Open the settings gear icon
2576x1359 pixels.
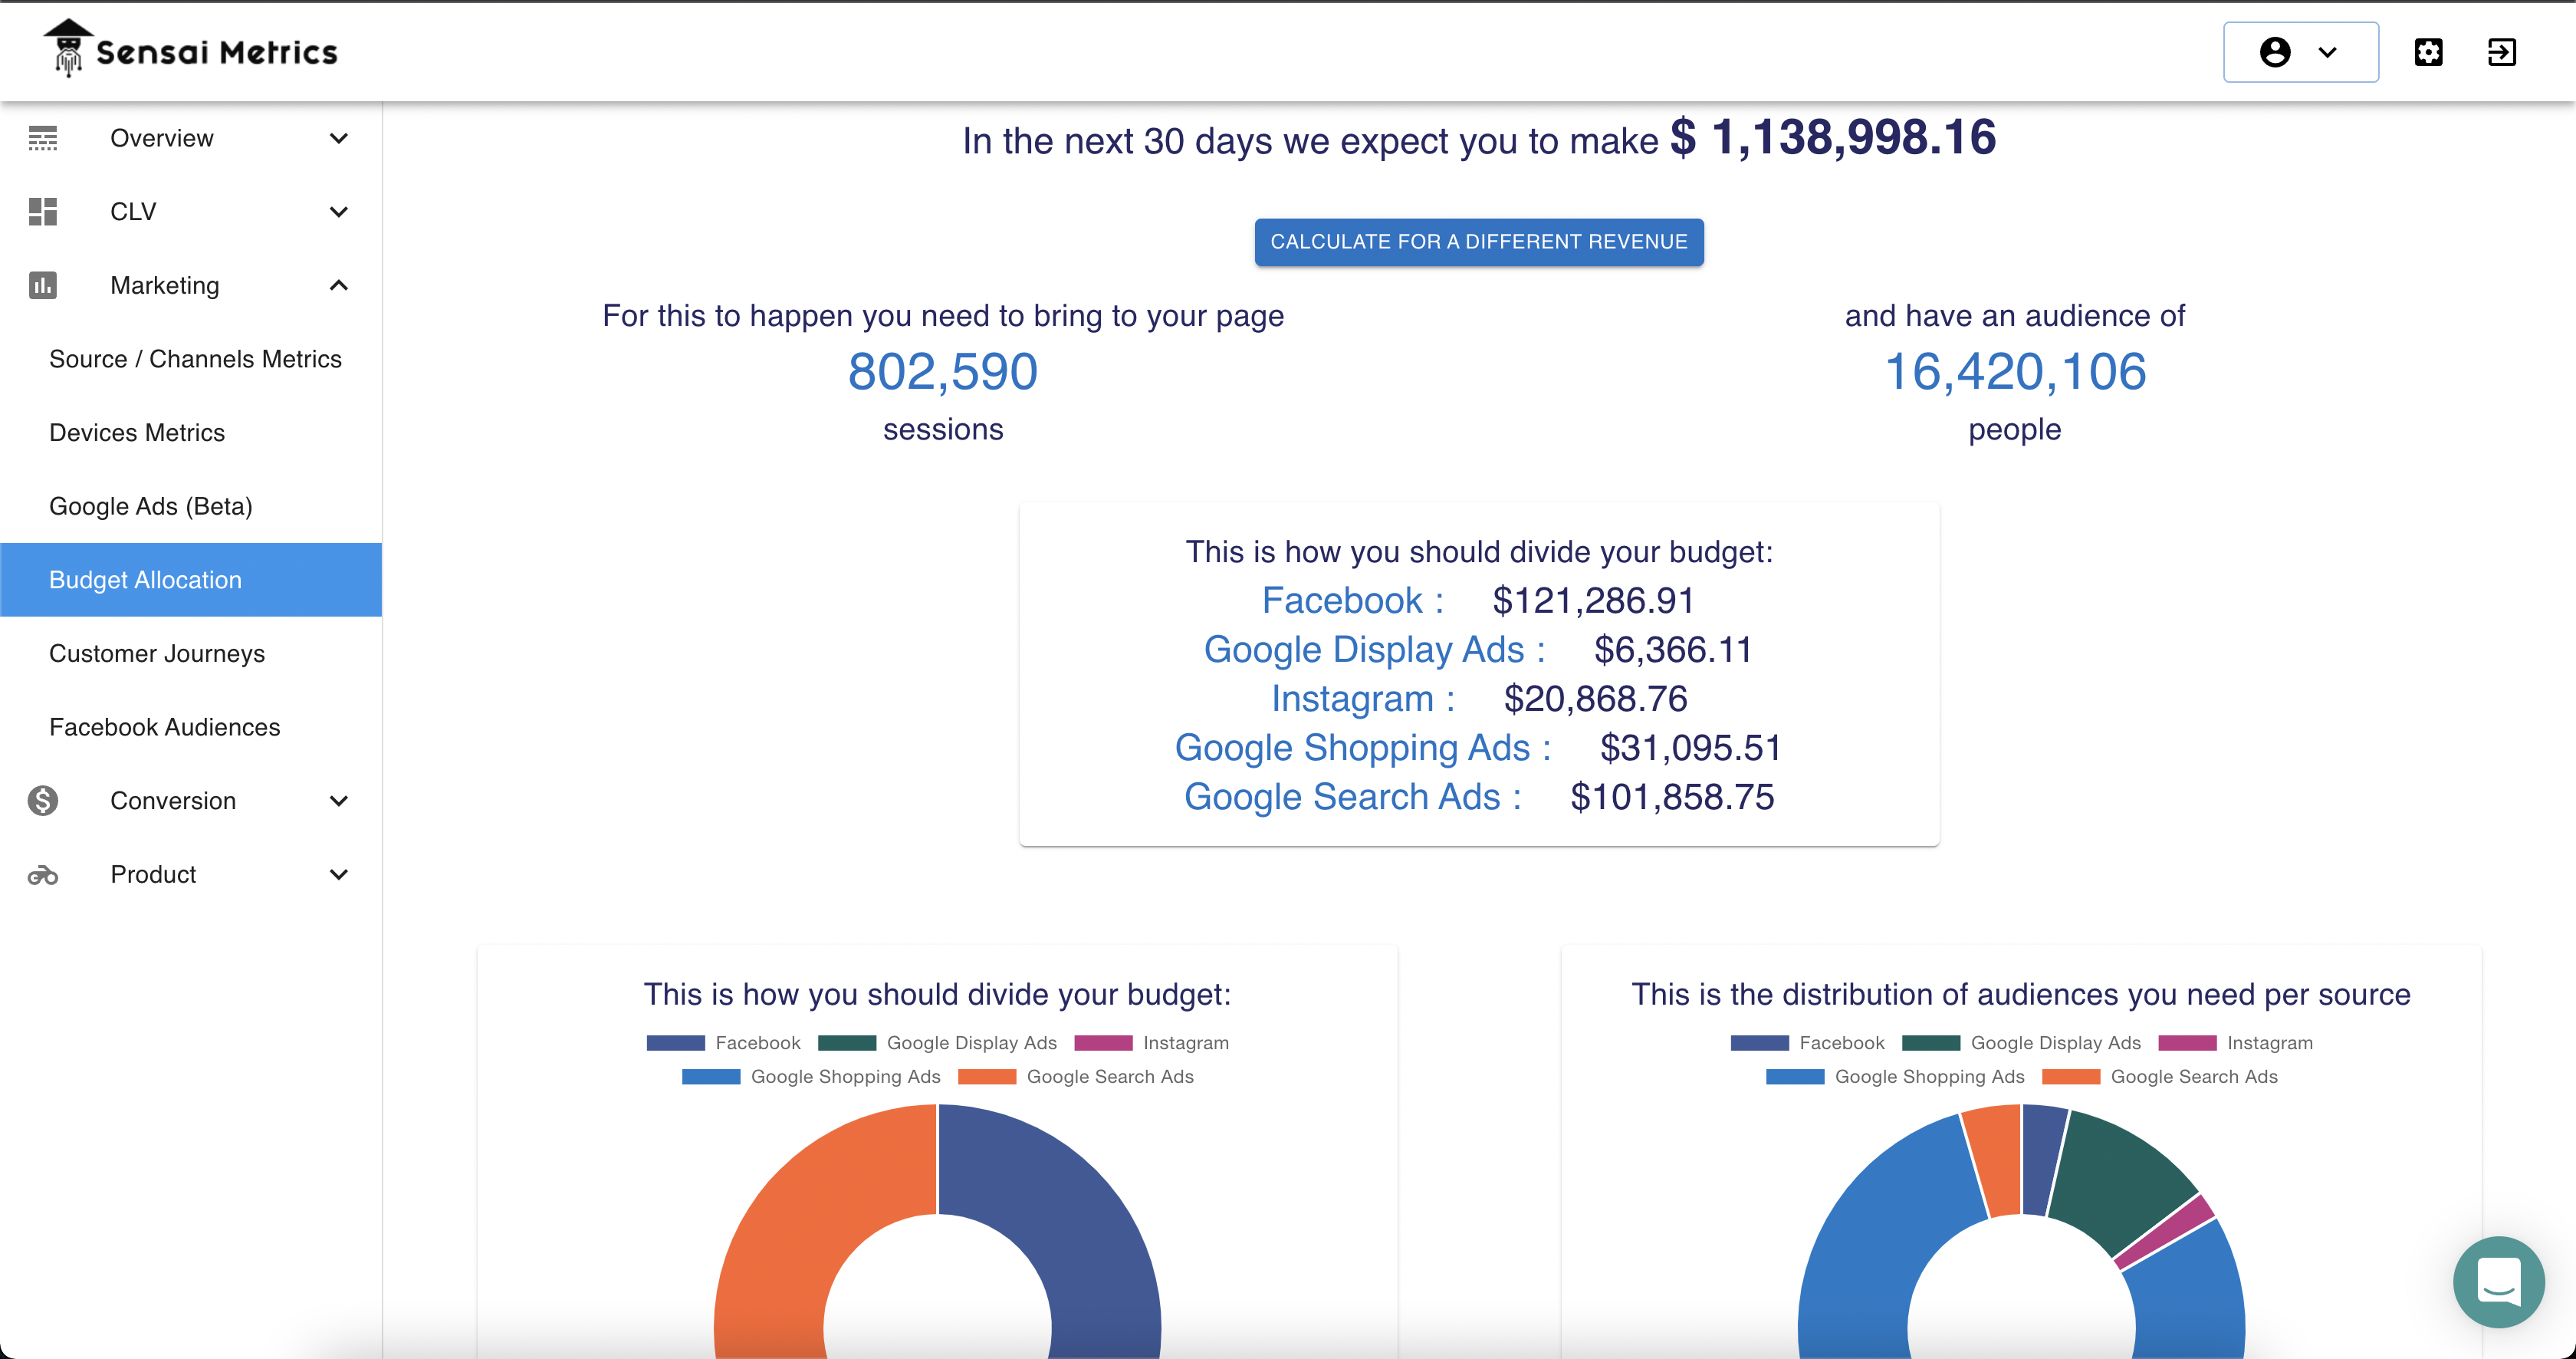[2428, 52]
